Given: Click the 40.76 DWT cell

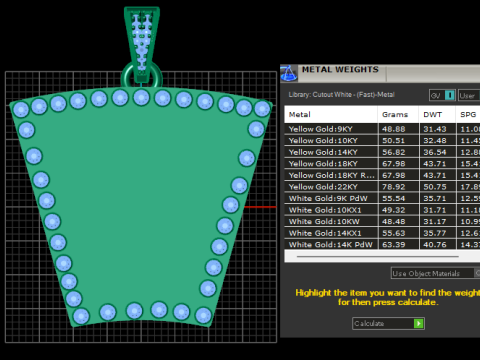Looking at the screenshot, I should click(437, 244).
